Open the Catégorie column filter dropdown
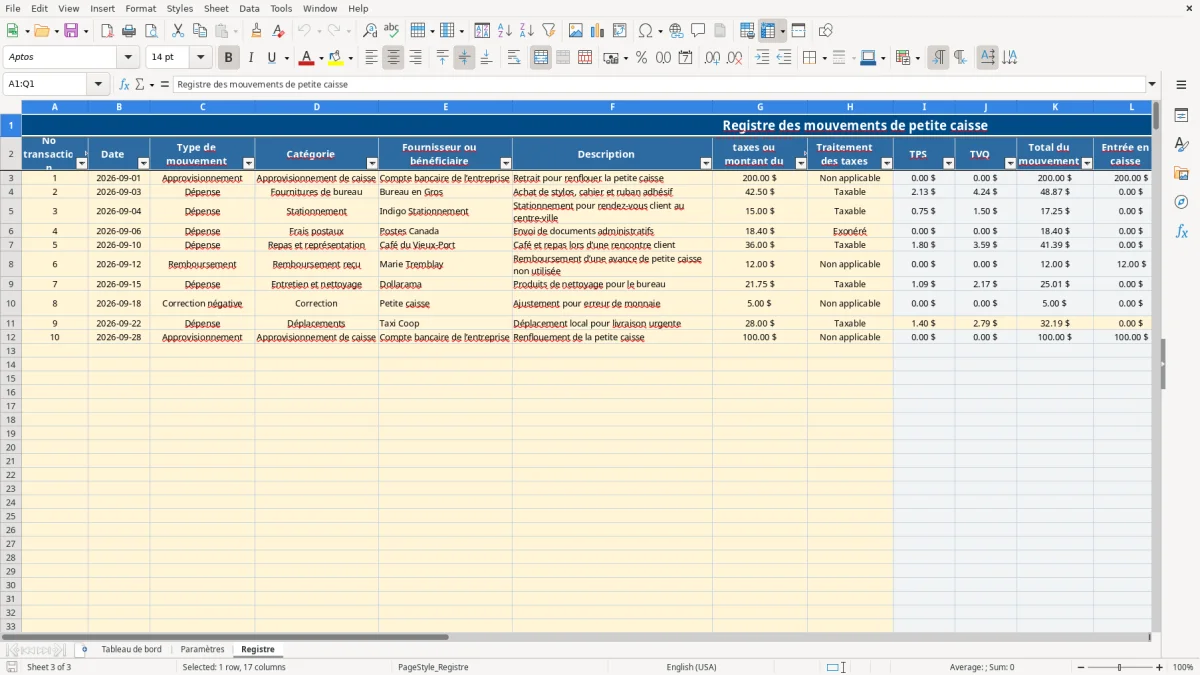The width and height of the screenshot is (1200, 675). 372,163
